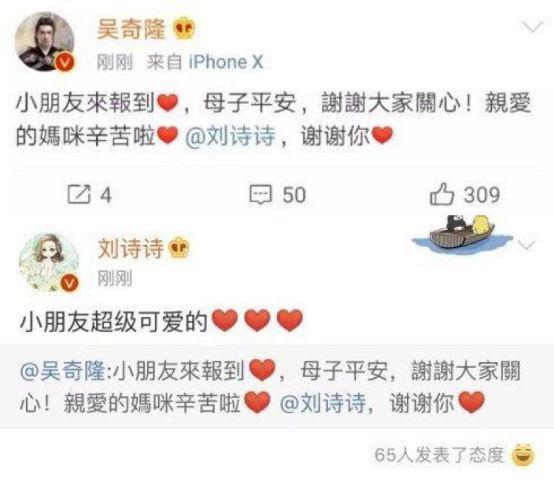Image resolution: width=554 pixels, height=481 pixels.
Task: Expand the chevron menu on 吴奇隆's post
Action: point(533,27)
